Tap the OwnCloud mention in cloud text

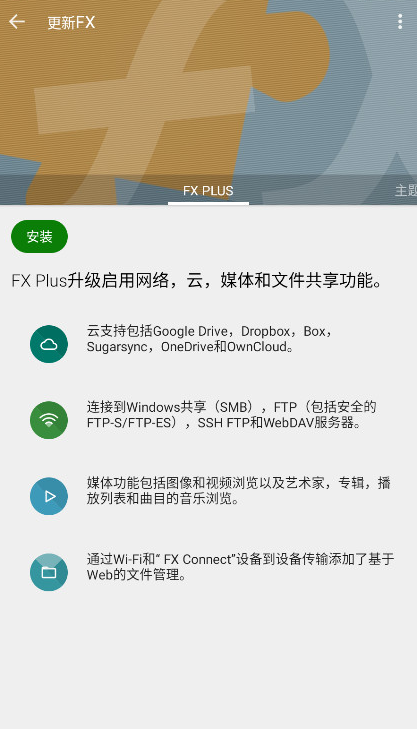point(257,347)
